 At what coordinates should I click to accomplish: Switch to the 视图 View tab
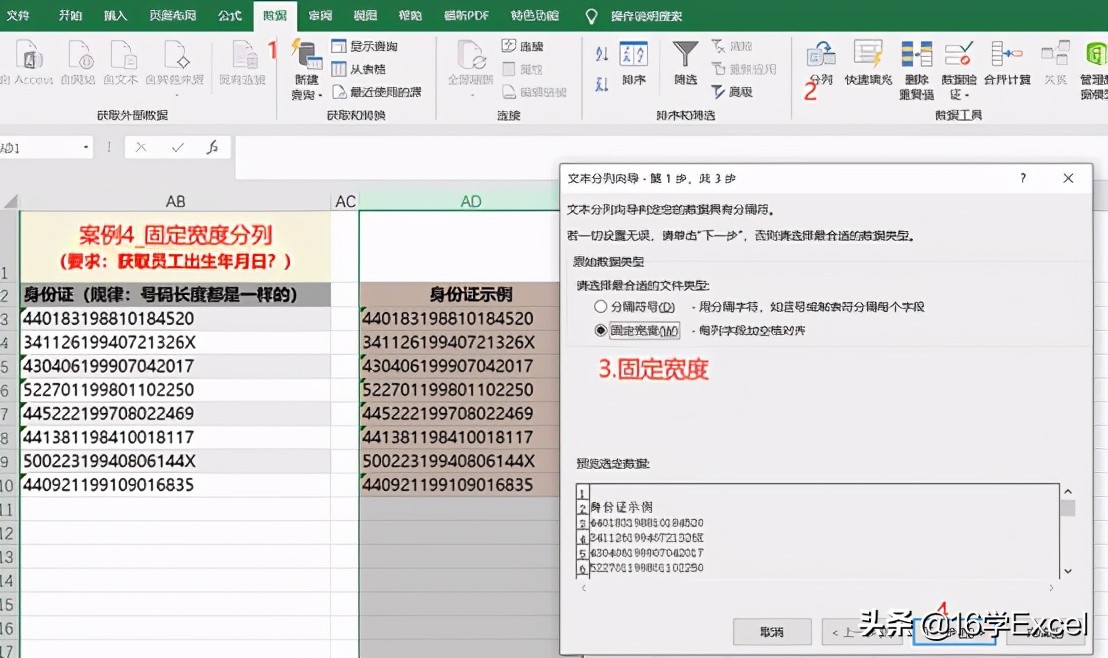365,15
